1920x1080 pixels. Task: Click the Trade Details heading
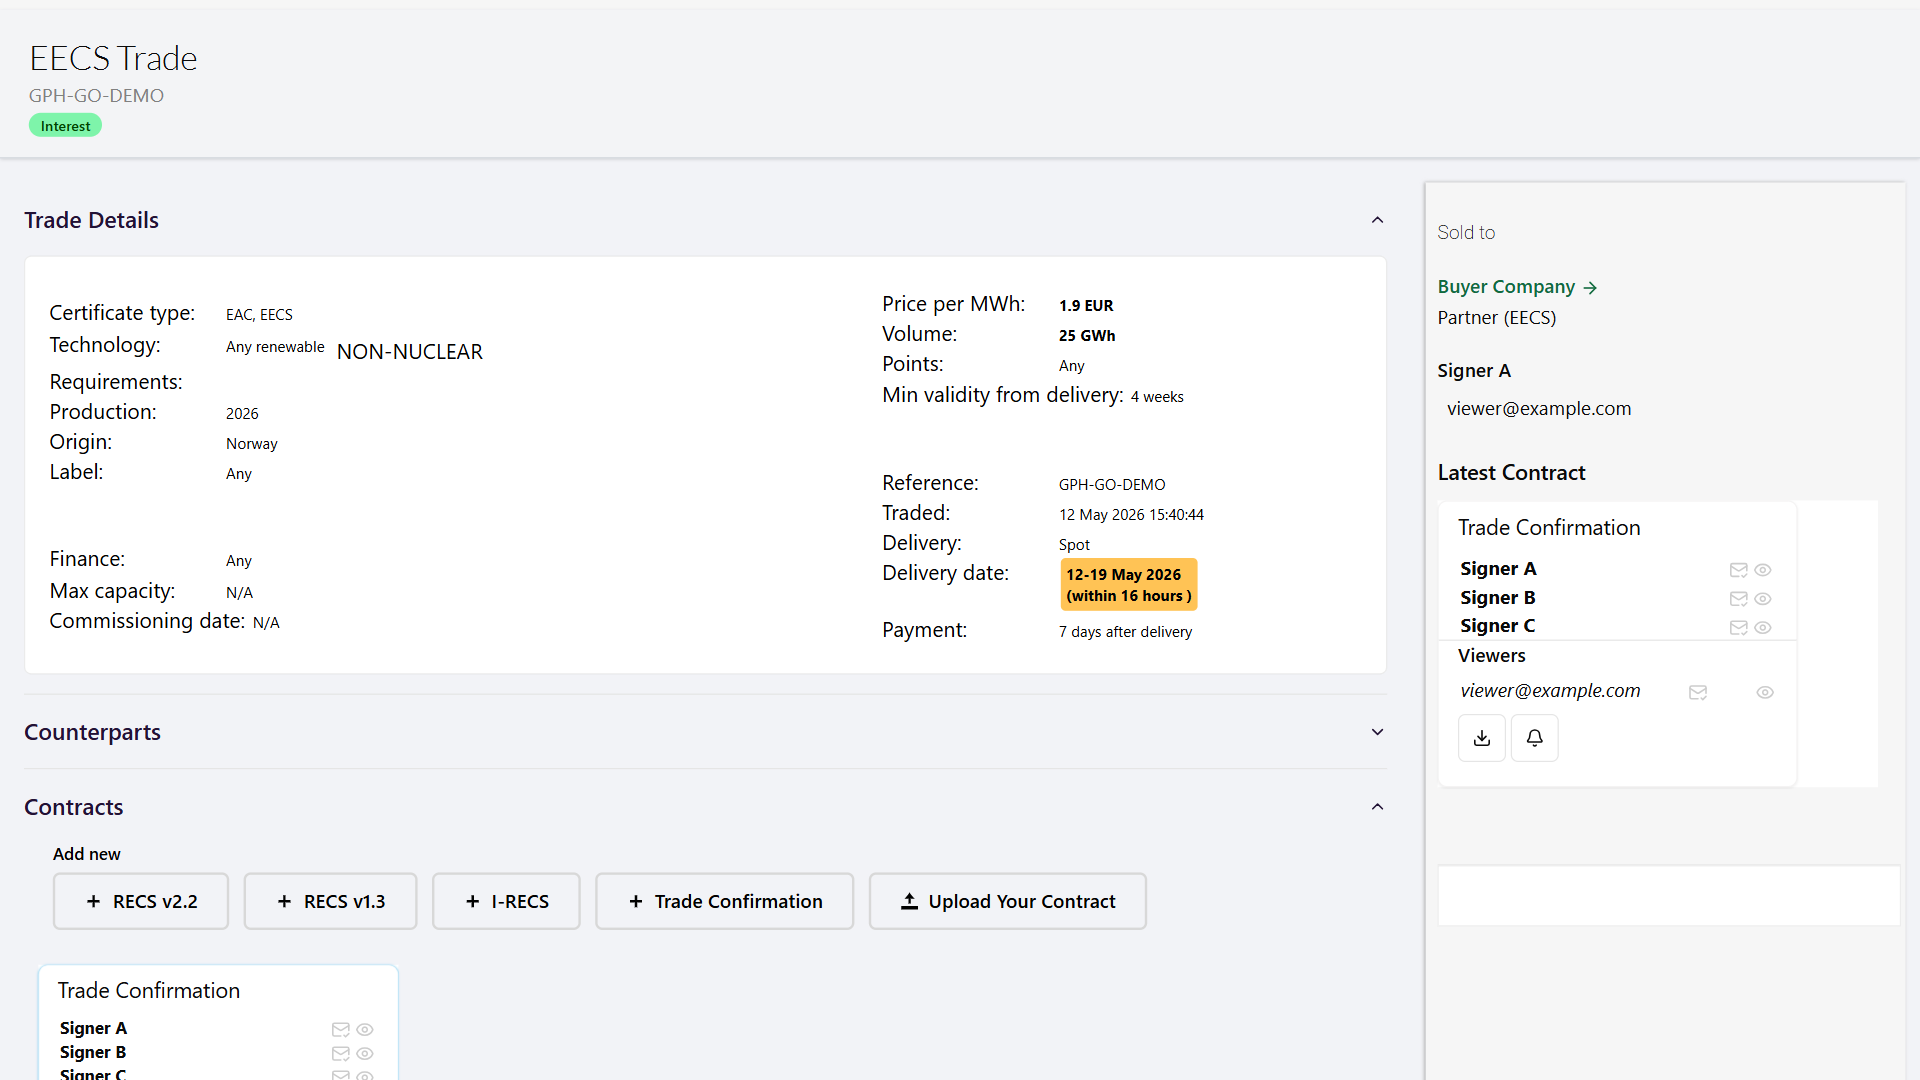click(x=91, y=220)
